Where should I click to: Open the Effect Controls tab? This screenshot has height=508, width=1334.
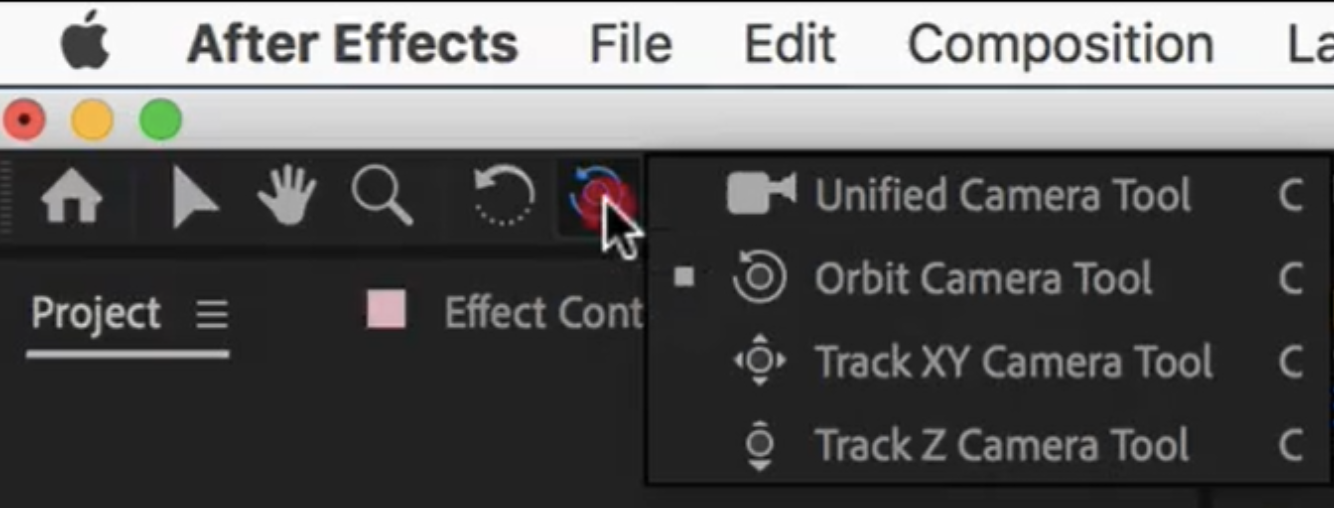(x=543, y=314)
